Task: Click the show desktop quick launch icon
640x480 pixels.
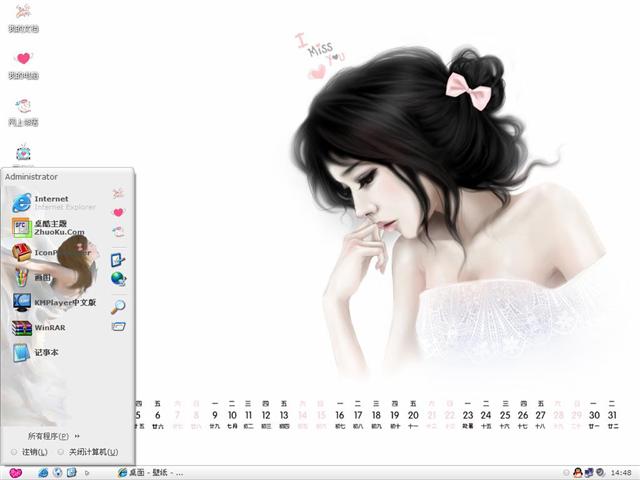Action: point(71,473)
